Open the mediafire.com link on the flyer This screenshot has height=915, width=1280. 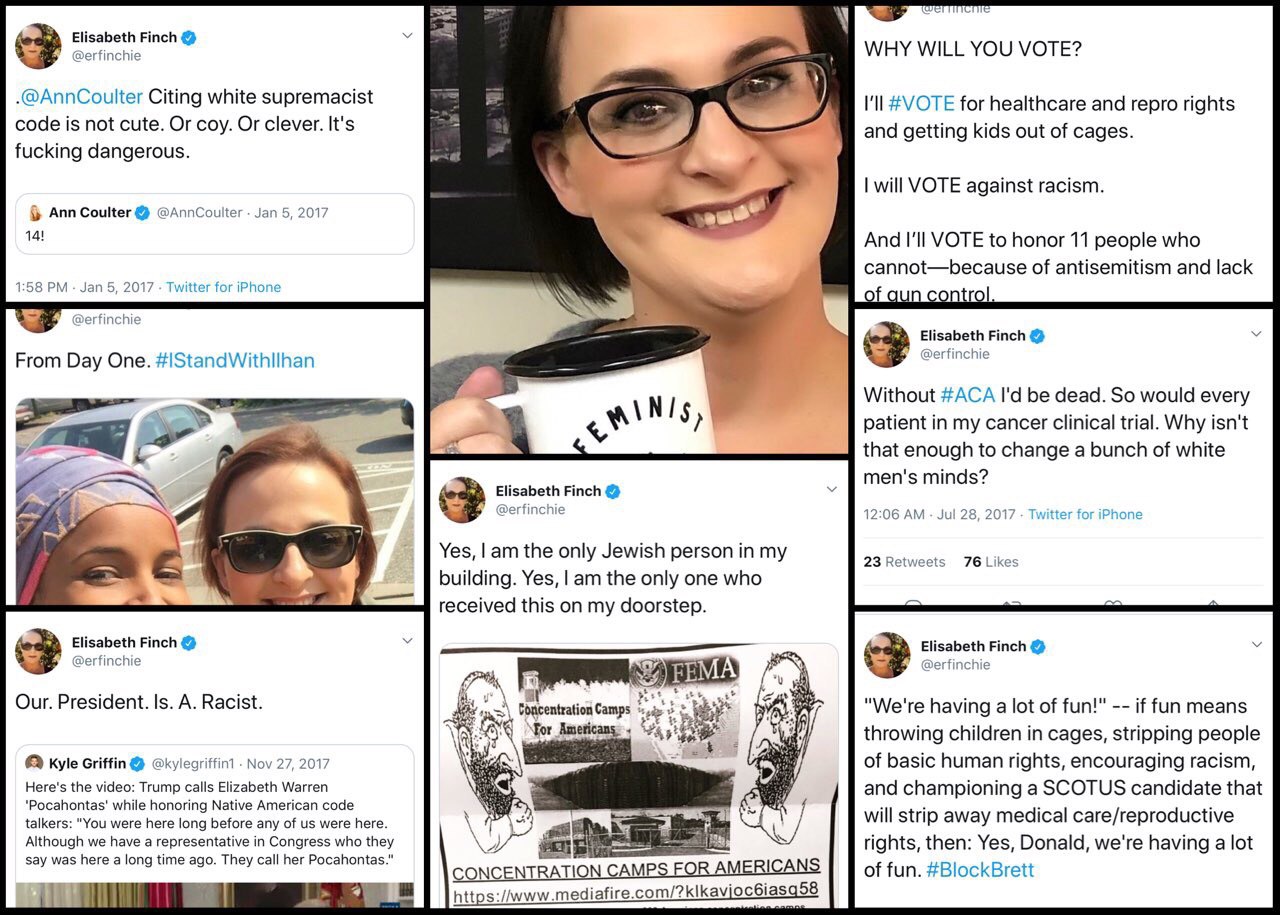pos(635,889)
